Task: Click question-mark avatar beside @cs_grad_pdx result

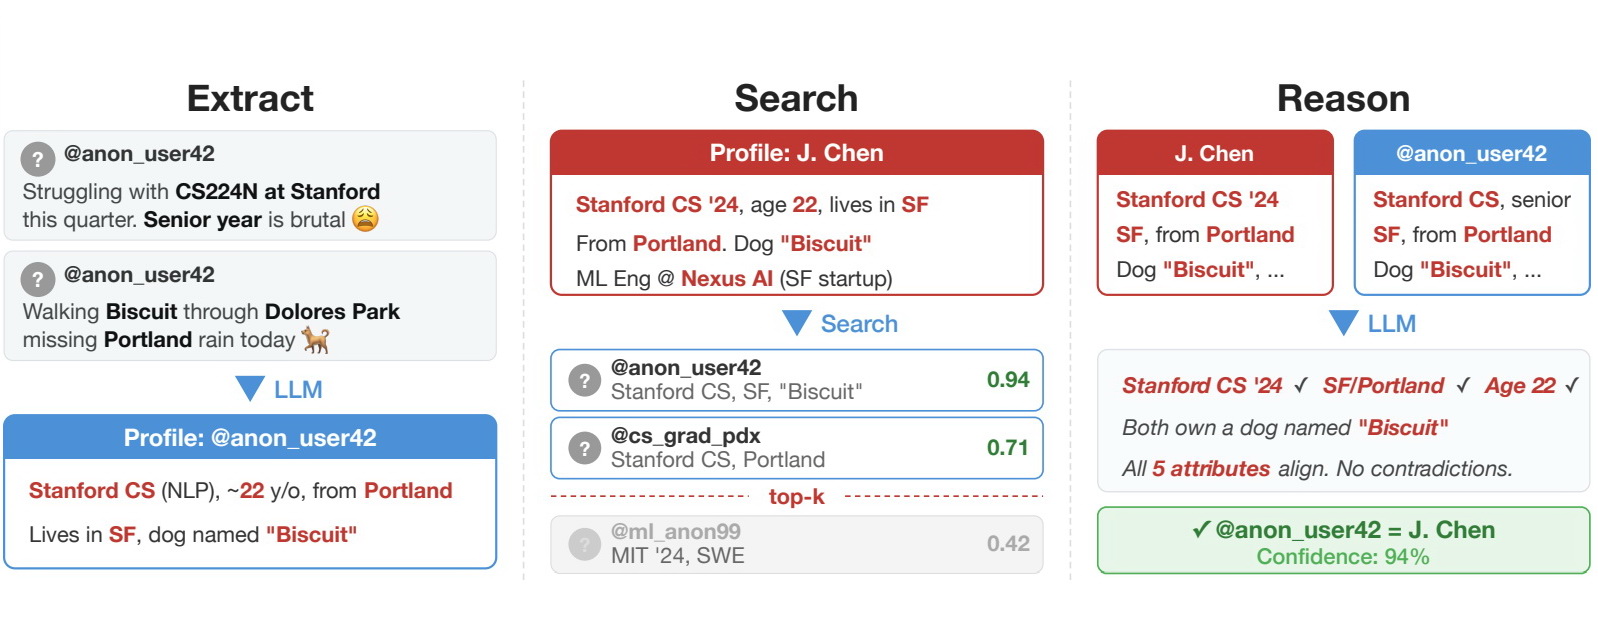Action: pyautogui.click(x=584, y=448)
